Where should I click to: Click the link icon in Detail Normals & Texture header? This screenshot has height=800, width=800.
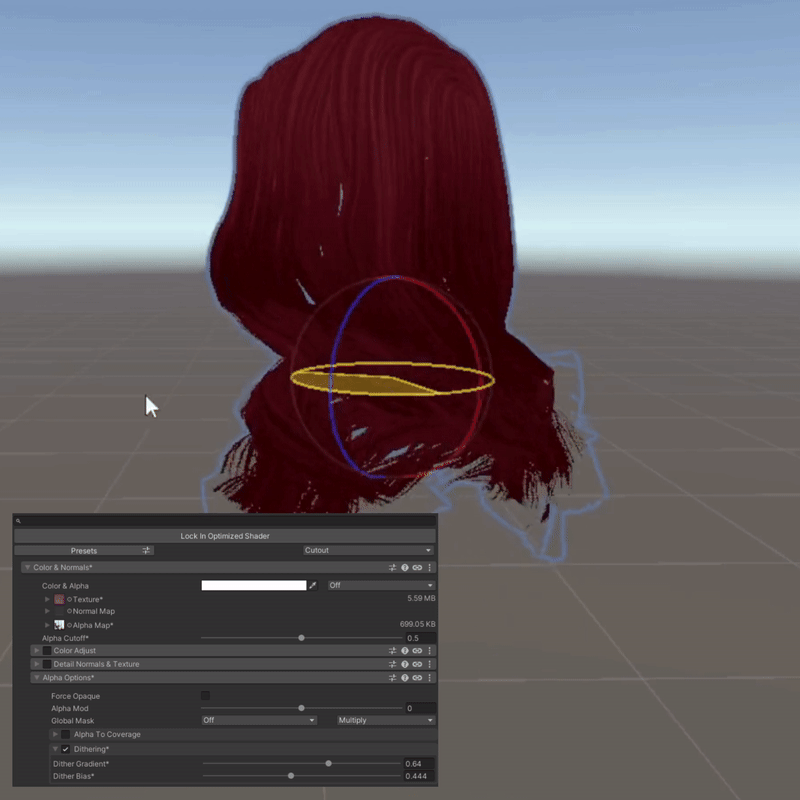pyautogui.click(x=417, y=664)
